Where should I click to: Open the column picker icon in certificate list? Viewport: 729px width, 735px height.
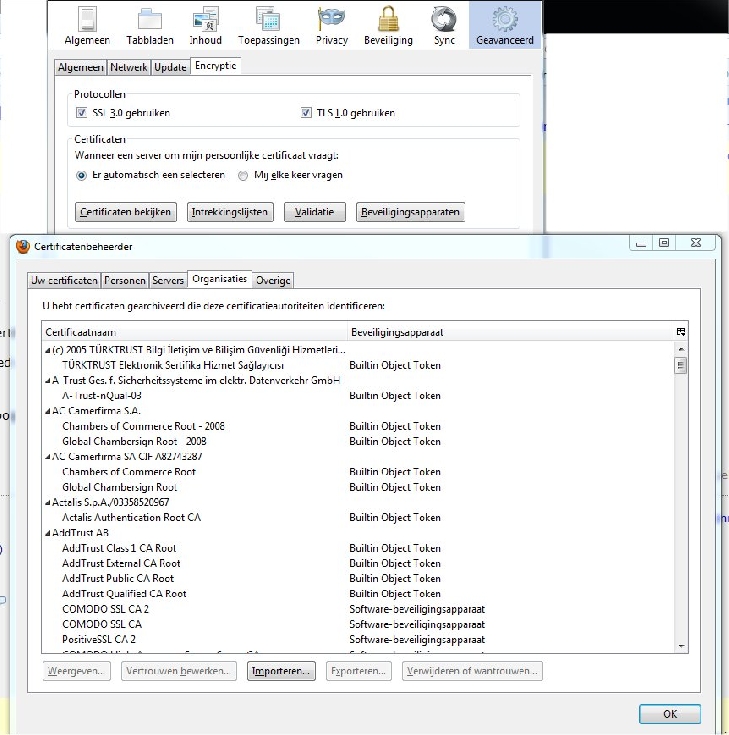click(681, 332)
